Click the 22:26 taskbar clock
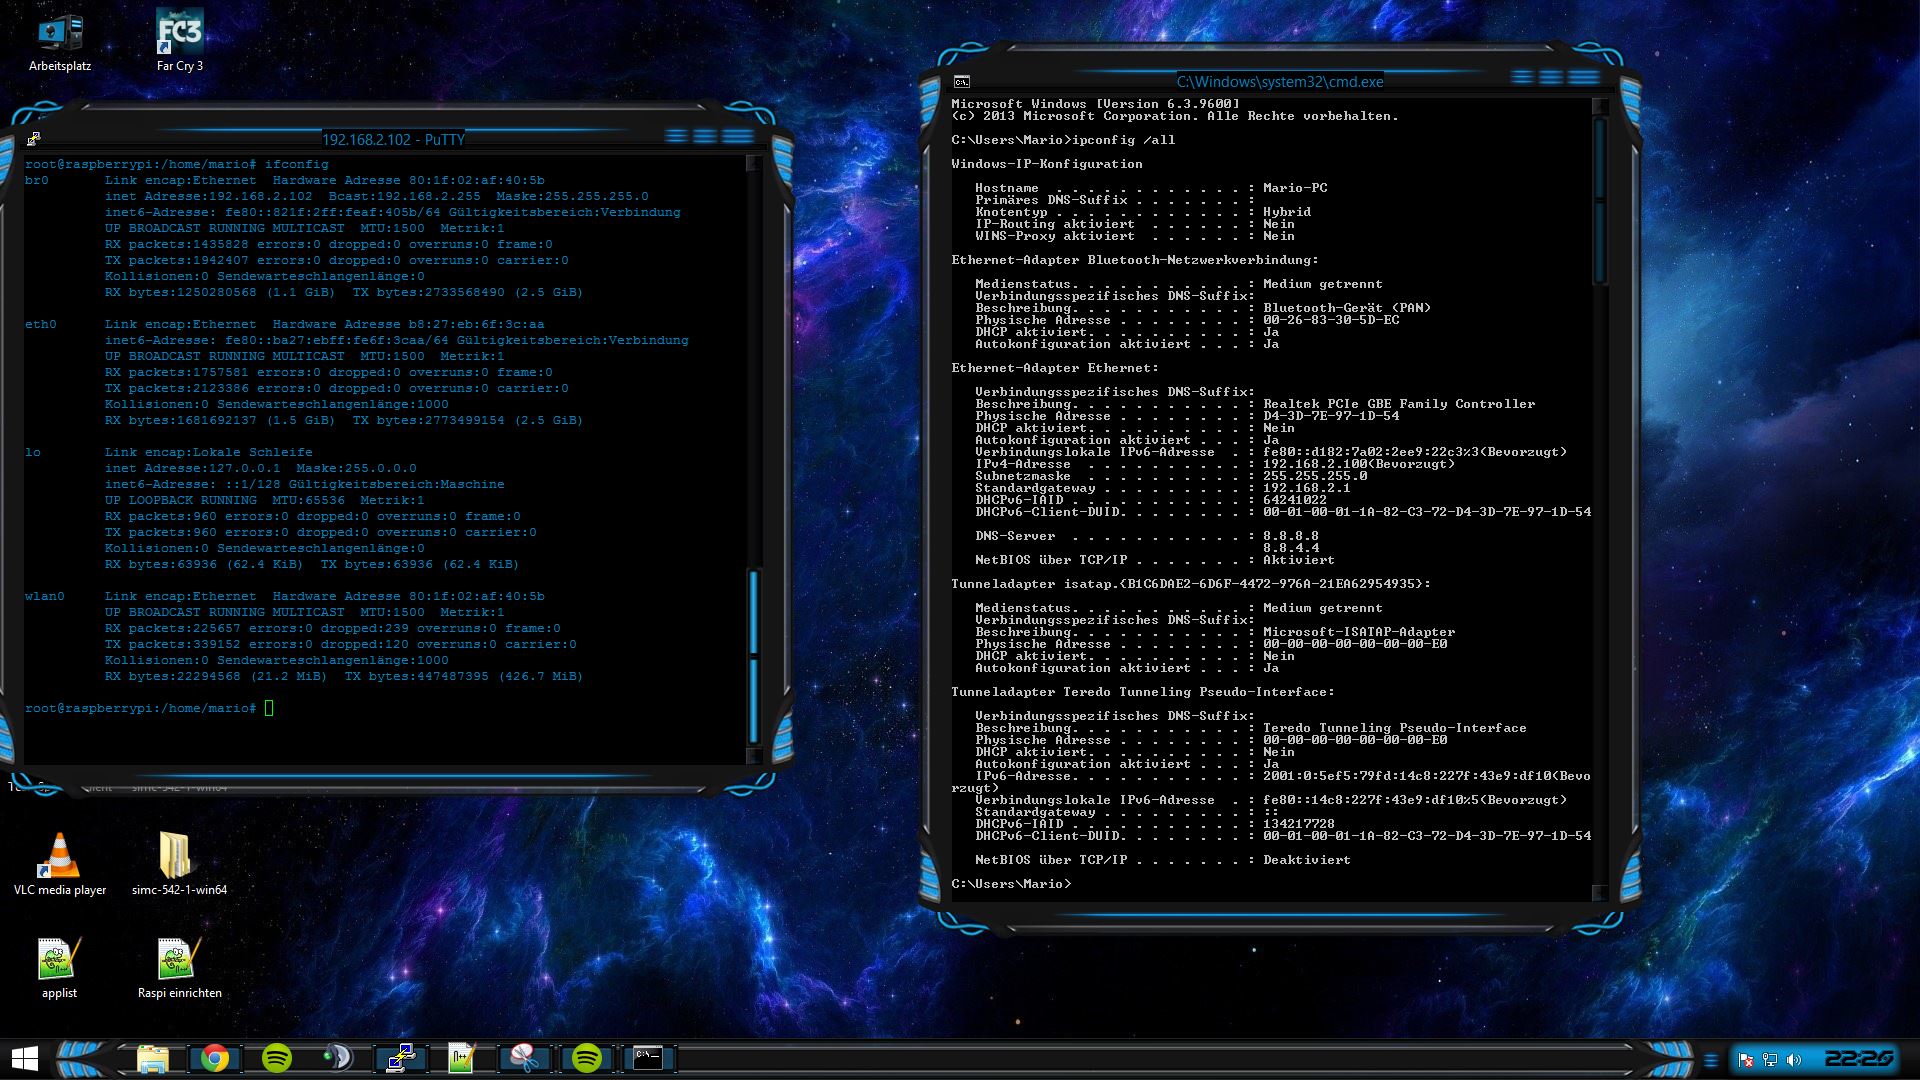1920x1080 pixels. [1858, 1058]
